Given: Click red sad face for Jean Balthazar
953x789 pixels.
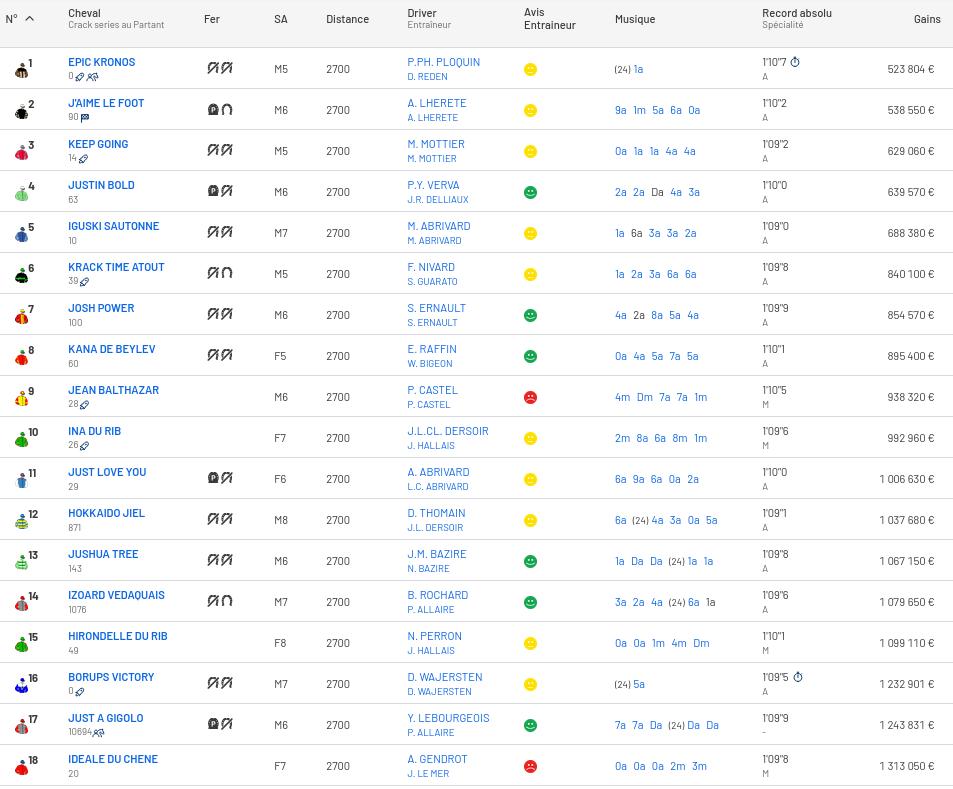Looking at the screenshot, I should [x=530, y=397].
